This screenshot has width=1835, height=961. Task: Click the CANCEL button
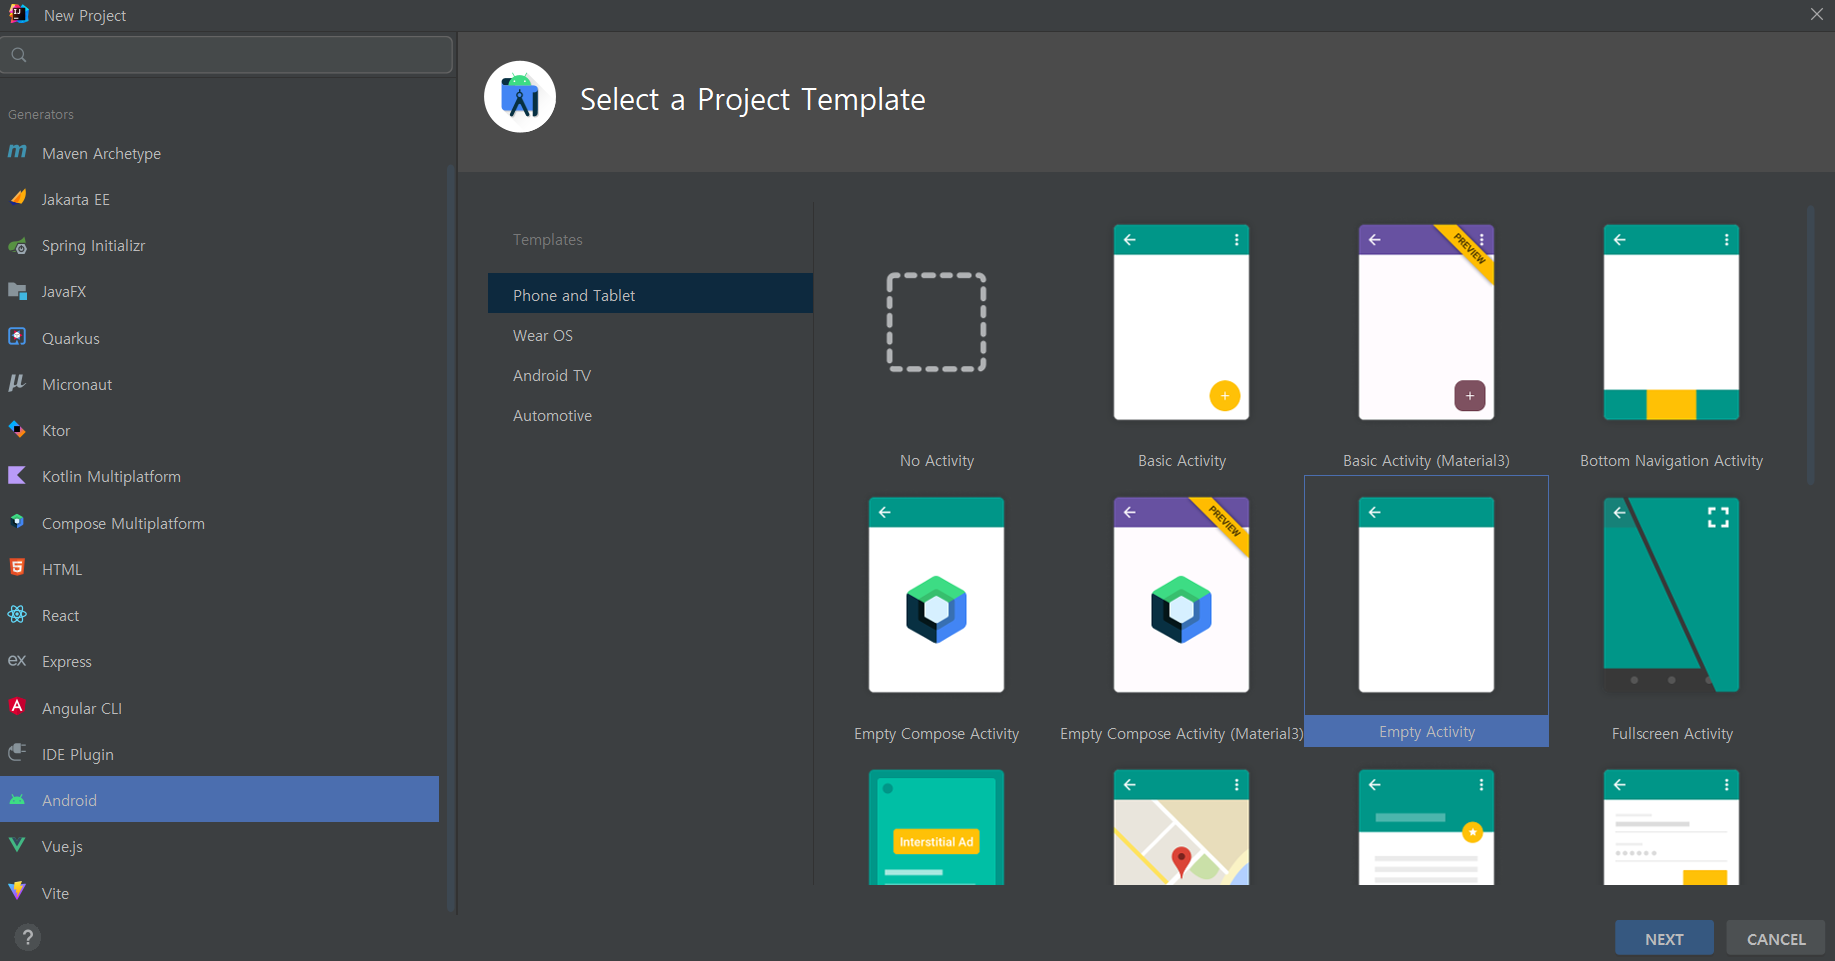tap(1776, 938)
